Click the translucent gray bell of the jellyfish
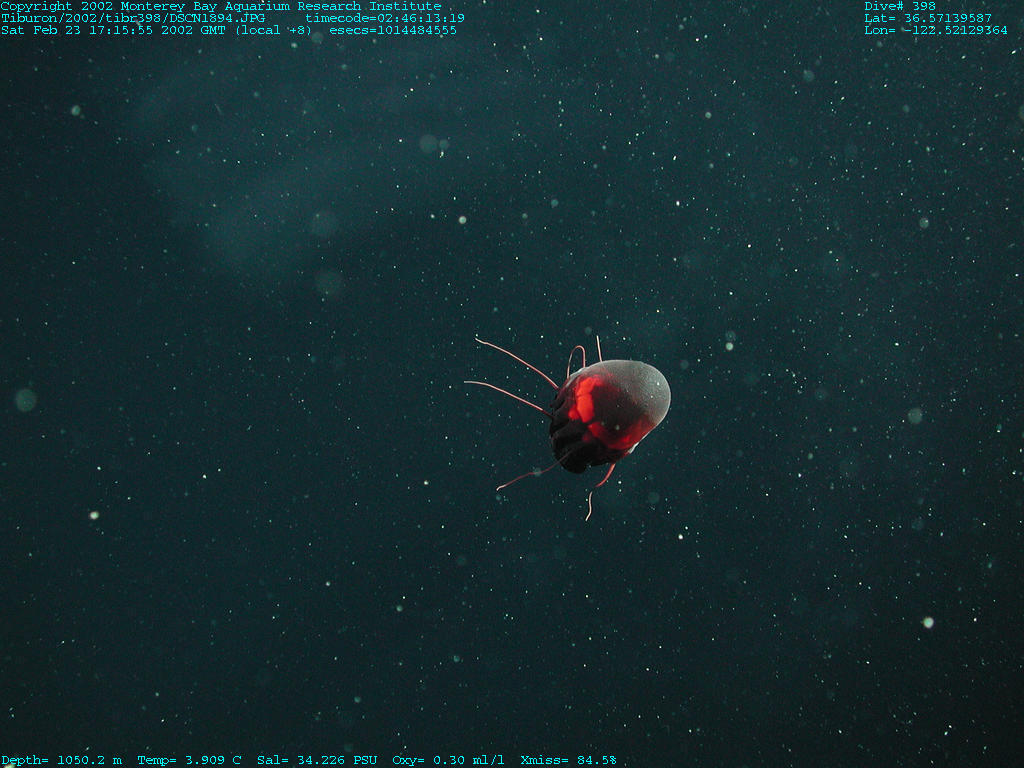The width and height of the screenshot is (1024, 768). point(640,385)
